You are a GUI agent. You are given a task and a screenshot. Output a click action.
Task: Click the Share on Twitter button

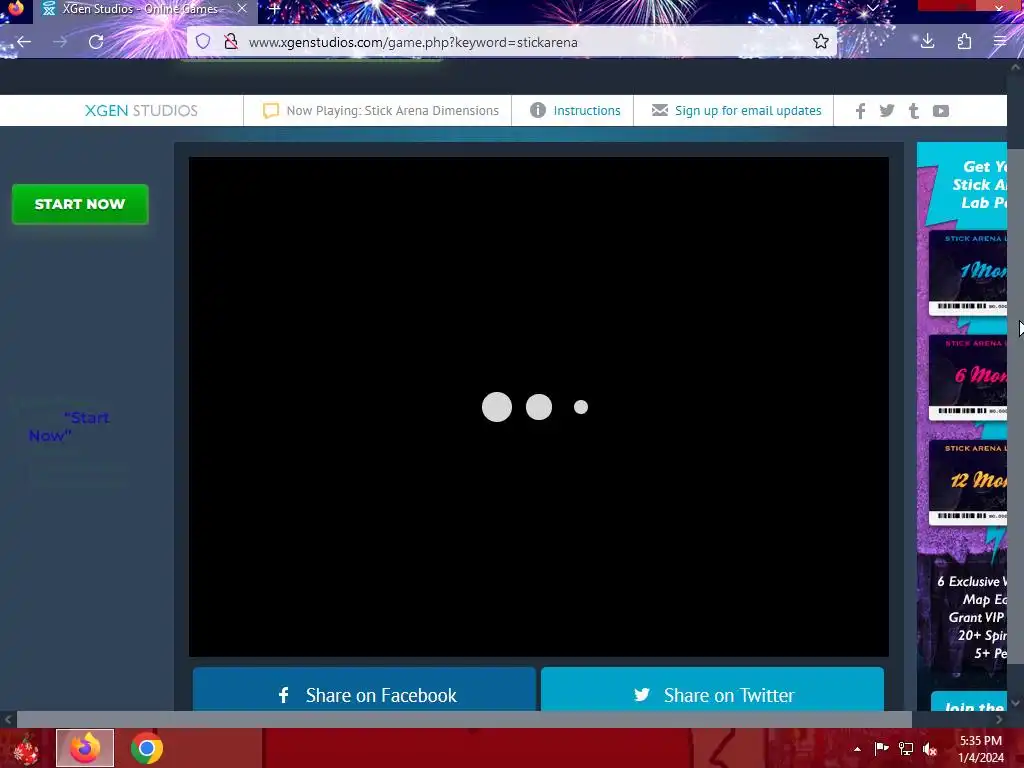[x=712, y=689]
